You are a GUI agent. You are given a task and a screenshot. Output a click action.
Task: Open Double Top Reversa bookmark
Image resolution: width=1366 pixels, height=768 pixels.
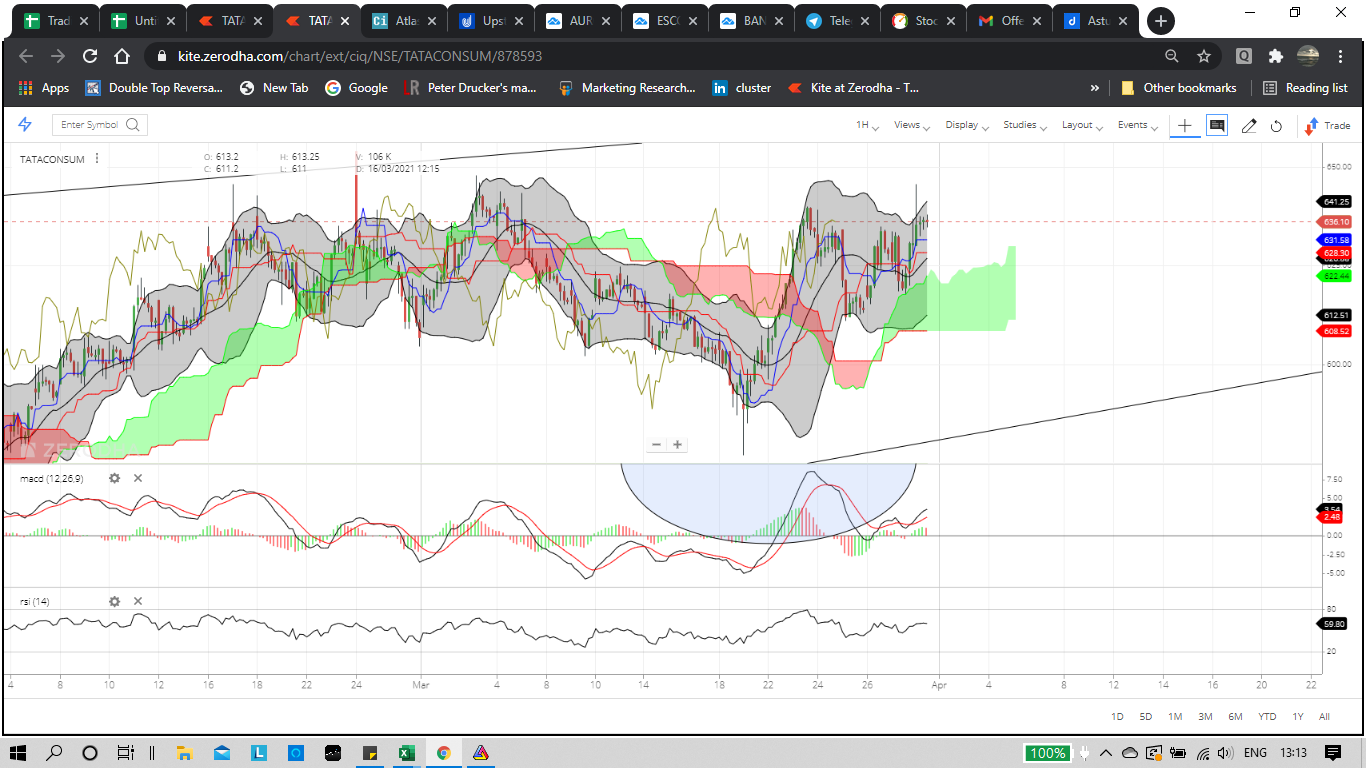[x=155, y=88]
